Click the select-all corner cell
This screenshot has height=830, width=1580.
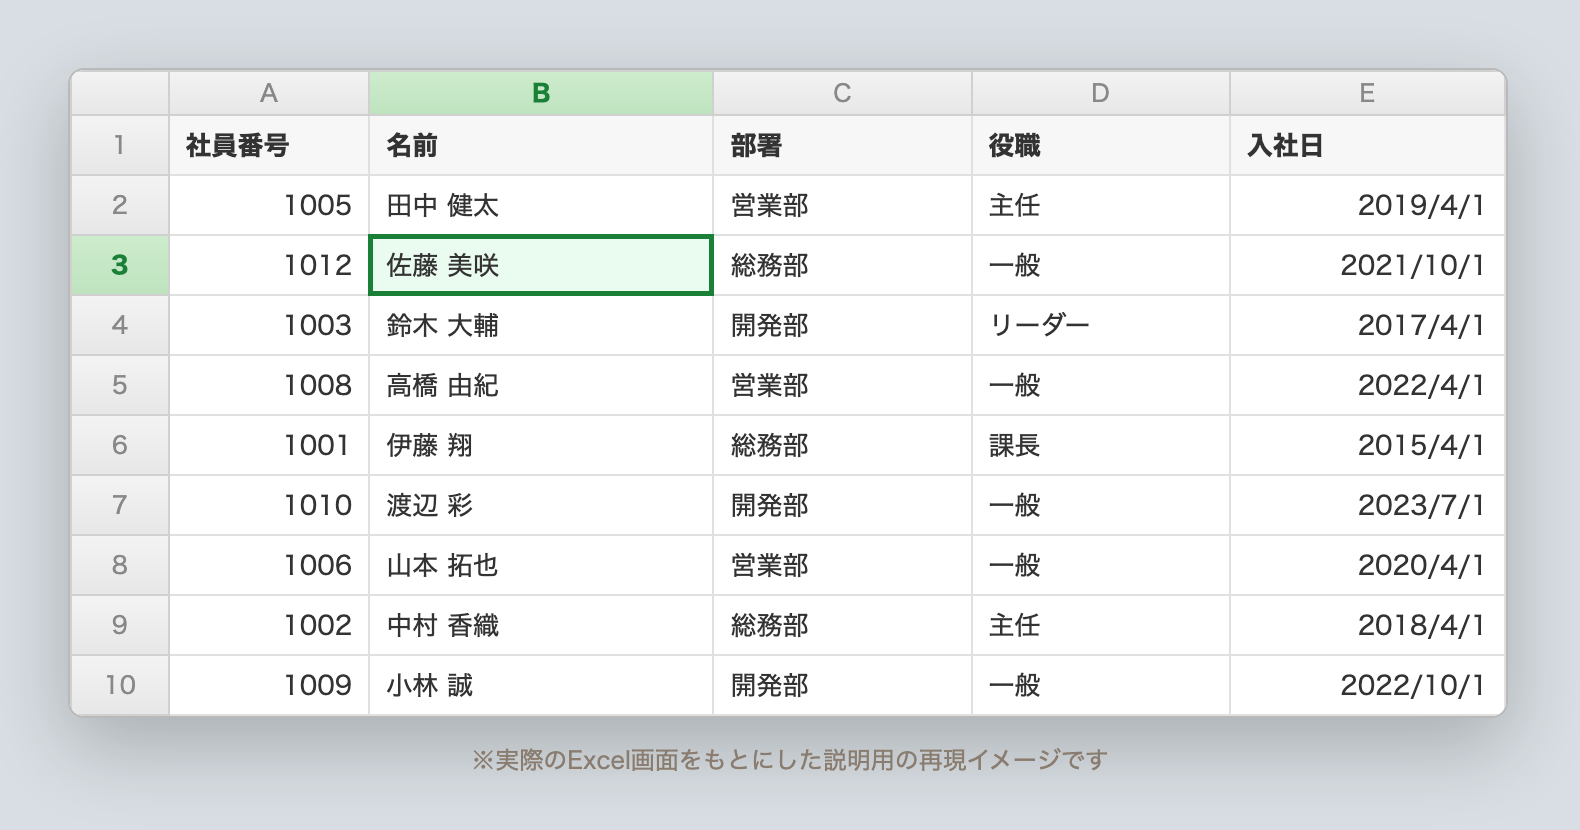pyautogui.click(x=120, y=93)
